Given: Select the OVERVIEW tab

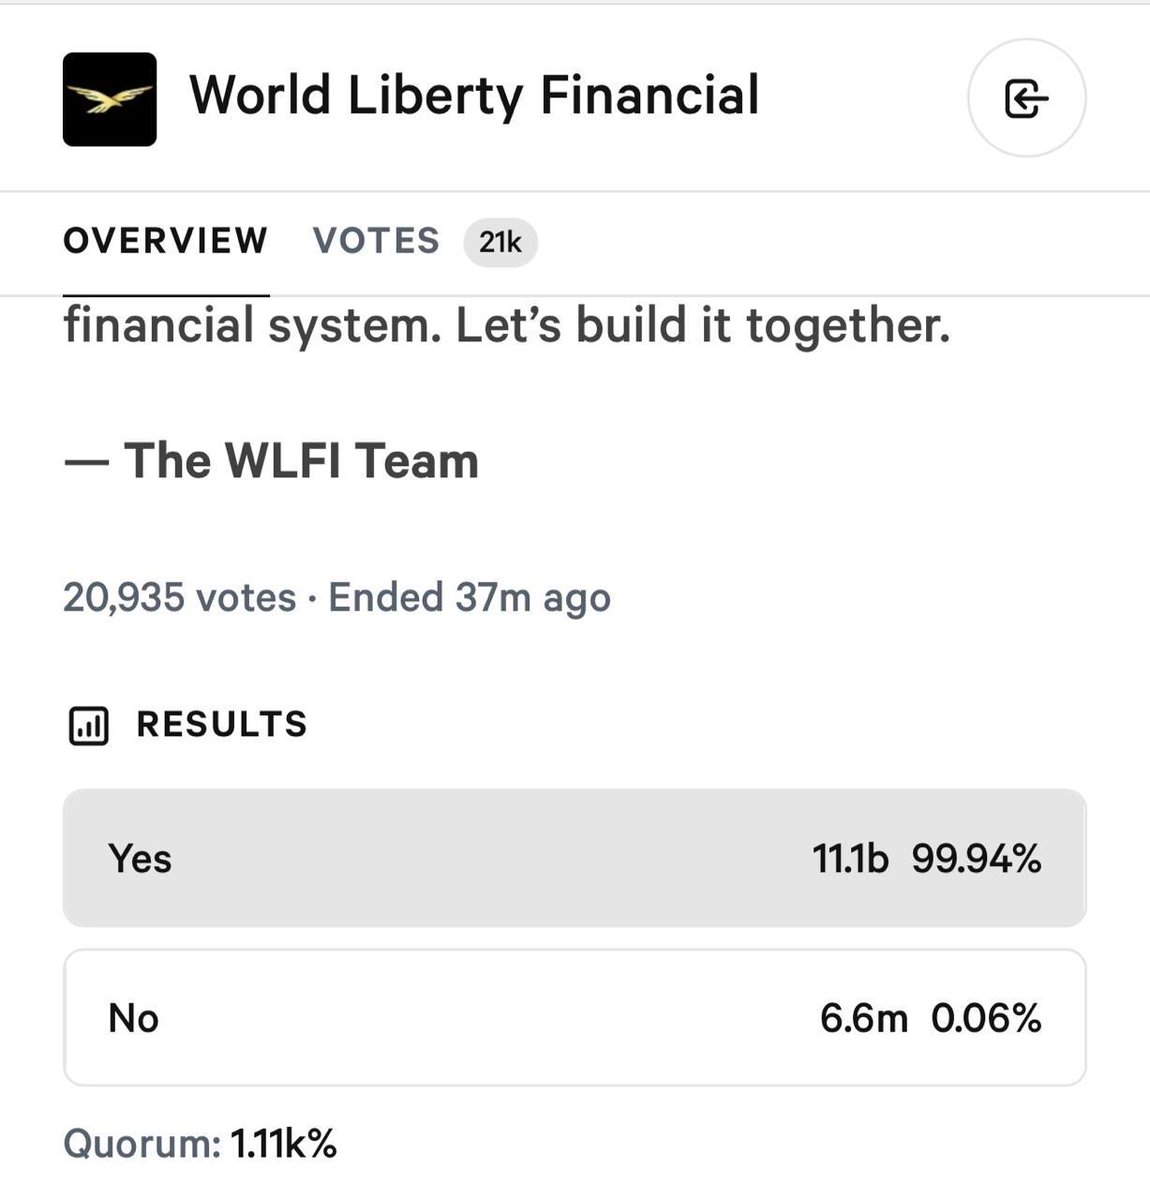Looking at the screenshot, I should point(165,241).
